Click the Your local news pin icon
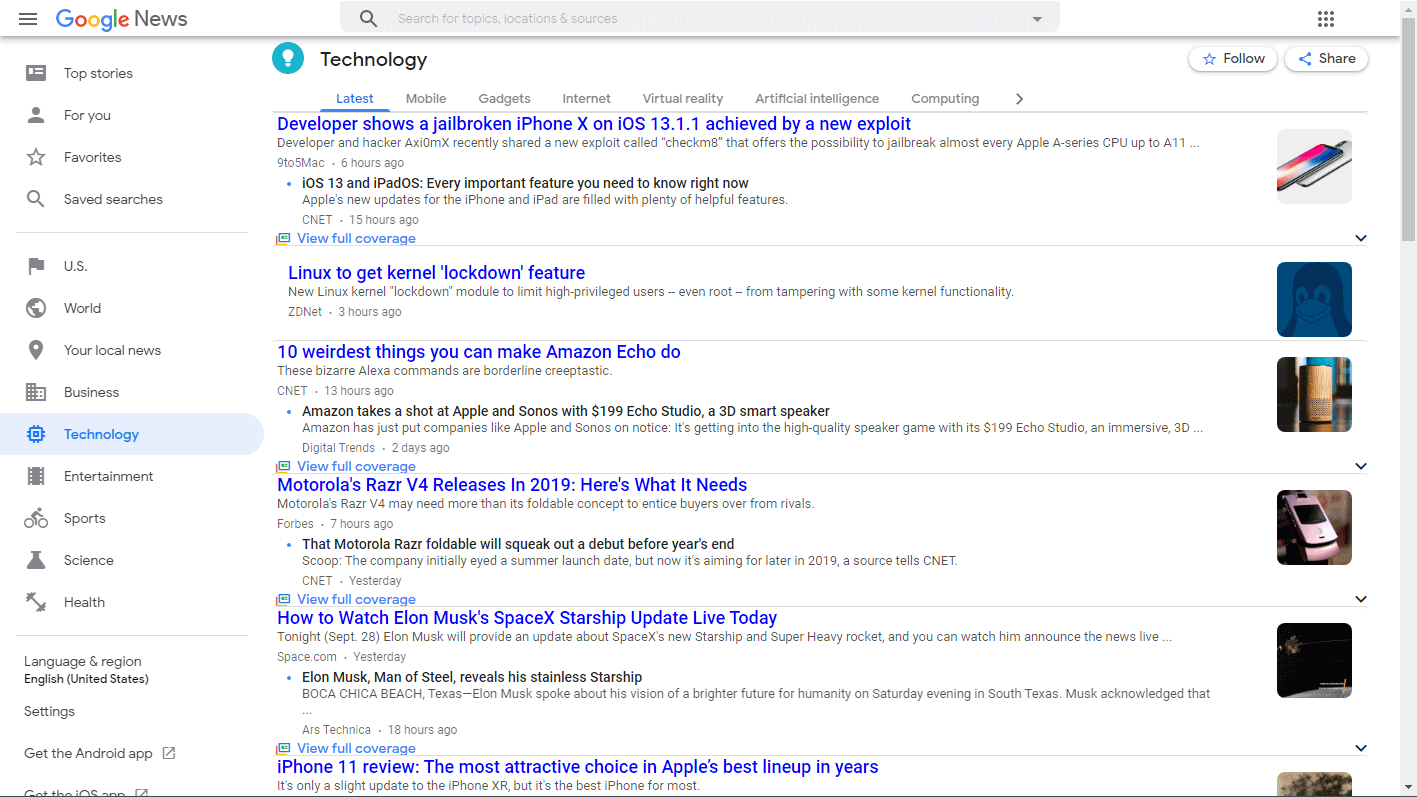Image resolution: width=1417 pixels, height=797 pixels. [x=36, y=350]
